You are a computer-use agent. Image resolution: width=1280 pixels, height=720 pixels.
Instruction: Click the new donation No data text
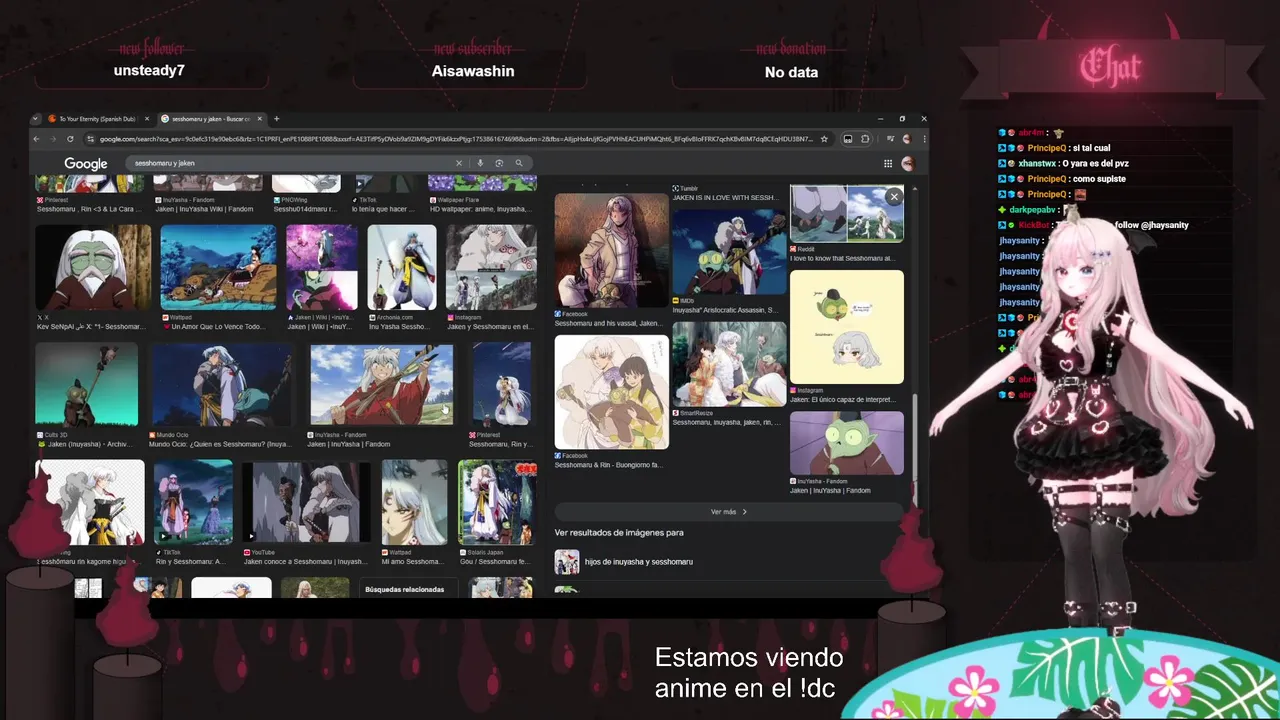791,72
